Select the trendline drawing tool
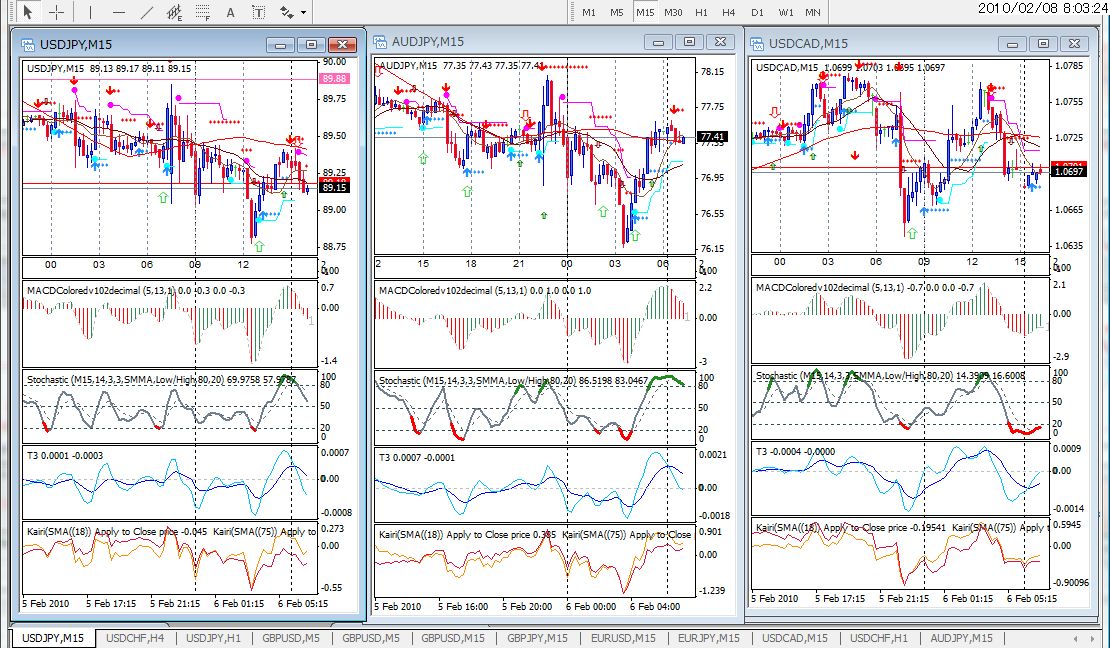 (x=147, y=11)
